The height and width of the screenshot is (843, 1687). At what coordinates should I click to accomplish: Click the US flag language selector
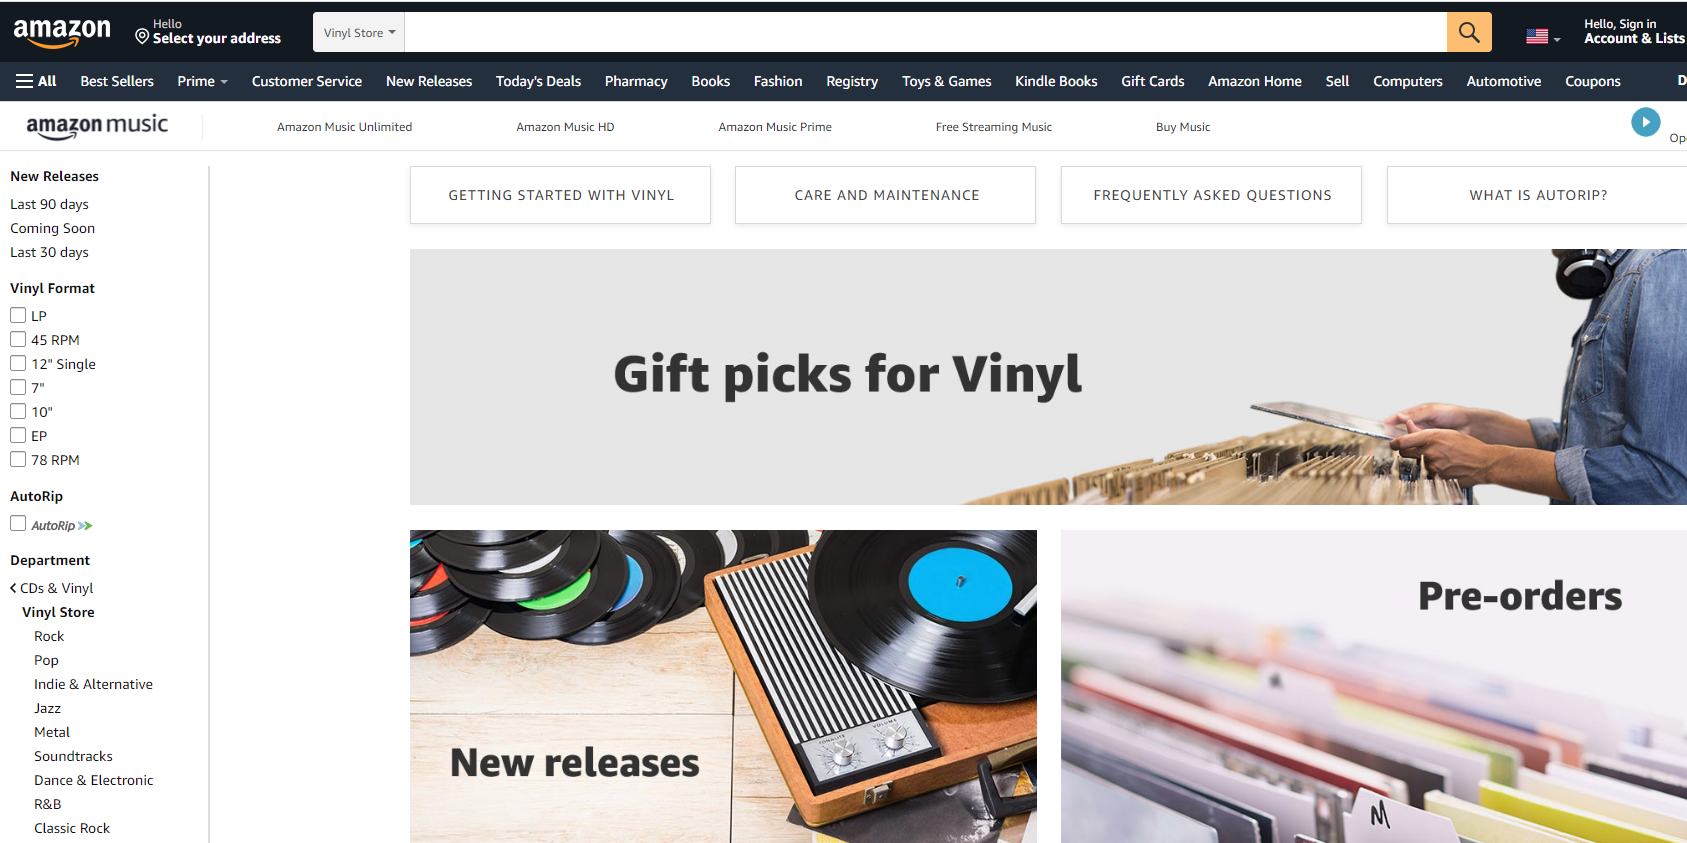click(x=1543, y=37)
